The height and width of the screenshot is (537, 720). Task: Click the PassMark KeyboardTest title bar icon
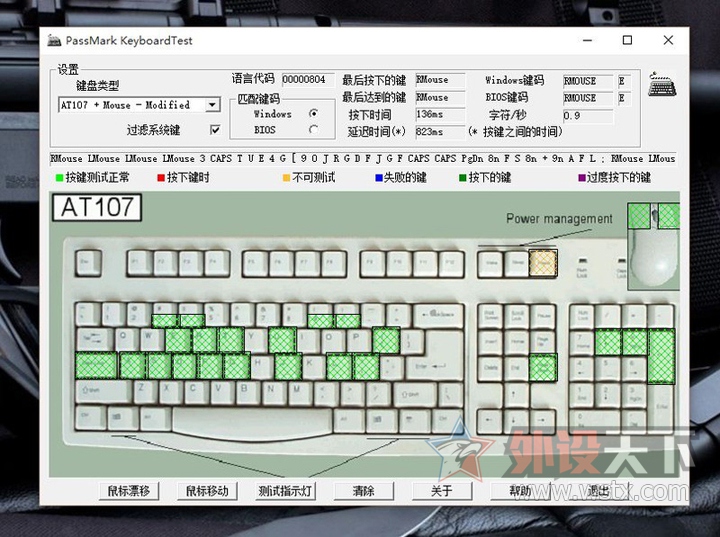click(54, 41)
